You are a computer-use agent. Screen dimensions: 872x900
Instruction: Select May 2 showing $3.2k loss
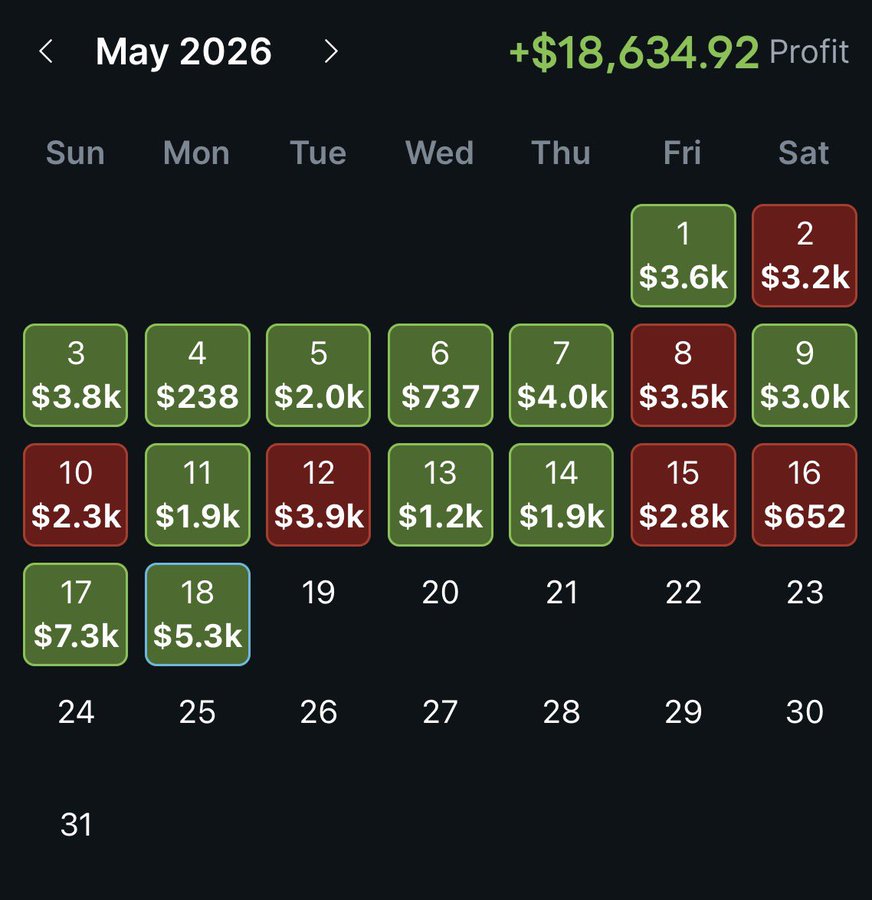coord(804,255)
